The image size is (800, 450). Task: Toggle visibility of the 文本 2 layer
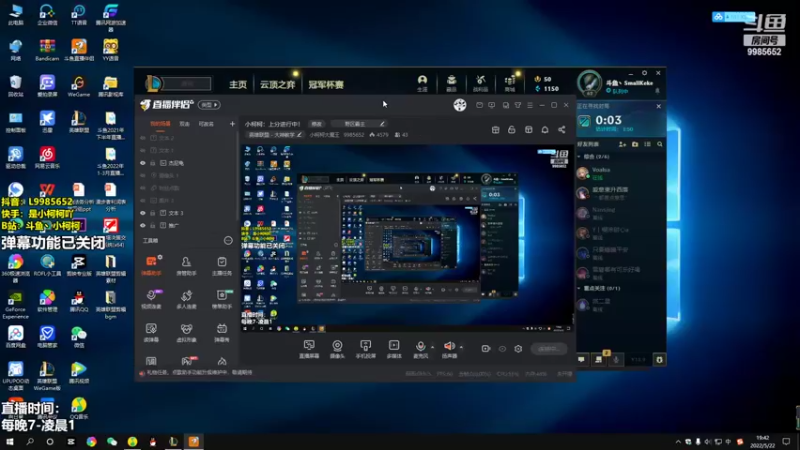(x=143, y=138)
